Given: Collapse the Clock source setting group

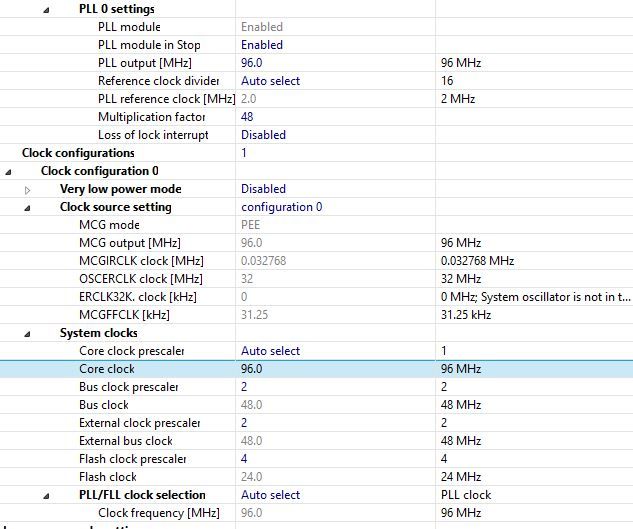Looking at the screenshot, I should (x=28, y=207).
